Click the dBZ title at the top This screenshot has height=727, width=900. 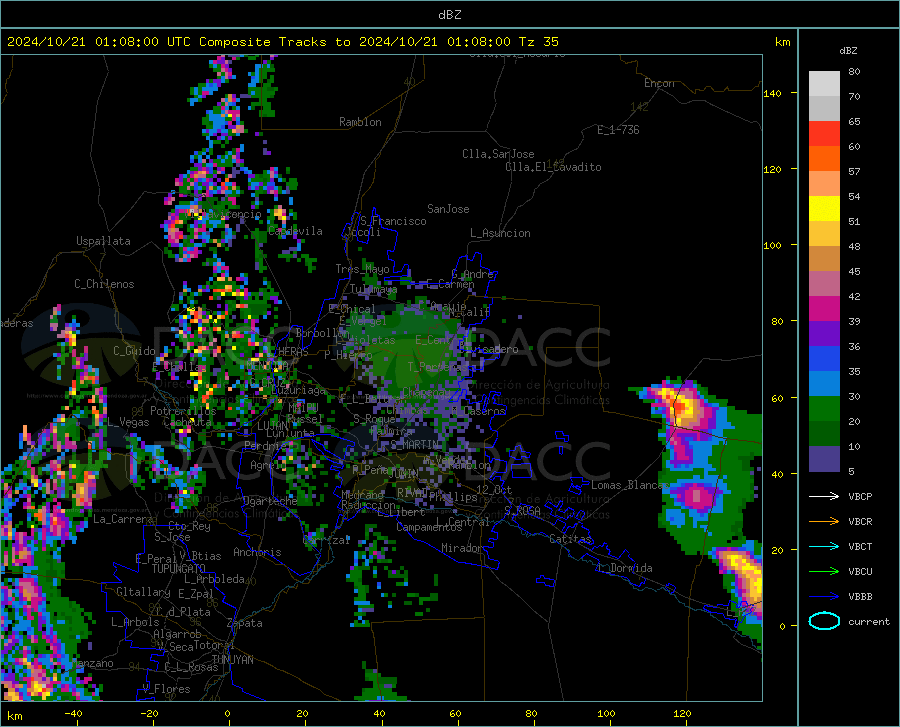pyautogui.click(x=449, y=15)
